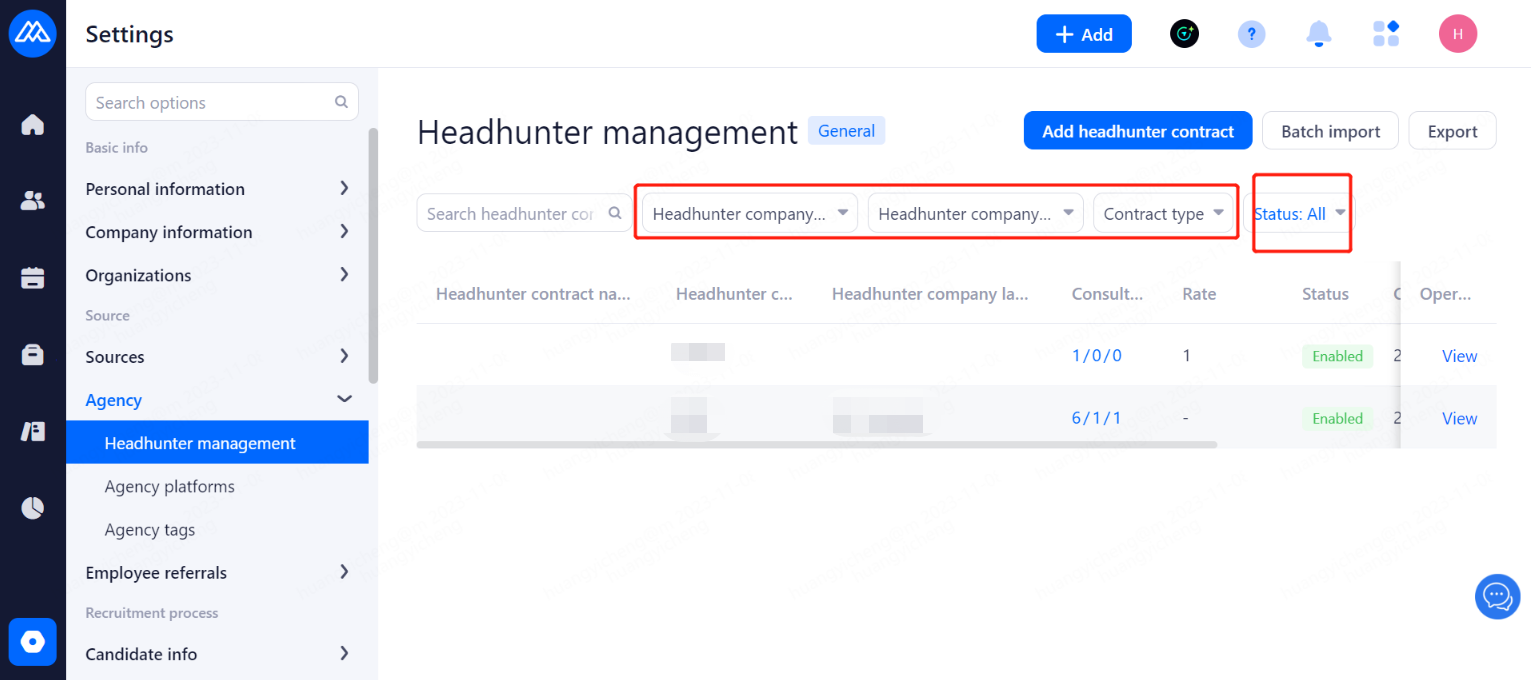Select Headhunter management menu item

click(x=217, y=443)
